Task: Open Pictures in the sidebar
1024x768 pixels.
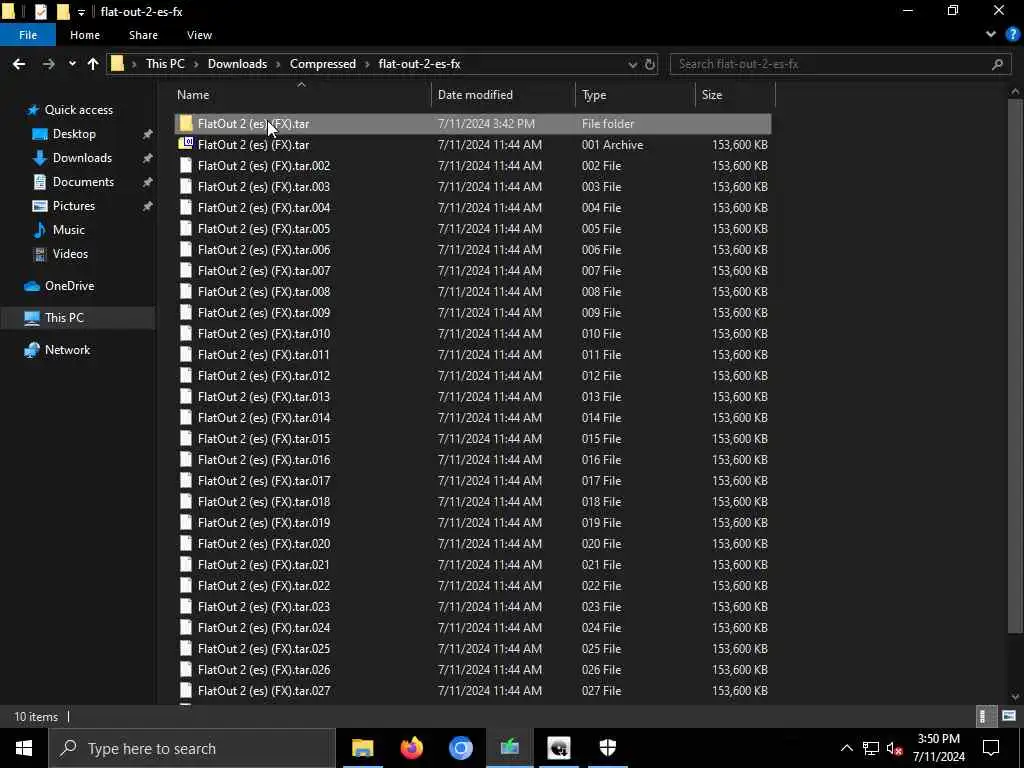Action: click(x=73, y=206)
